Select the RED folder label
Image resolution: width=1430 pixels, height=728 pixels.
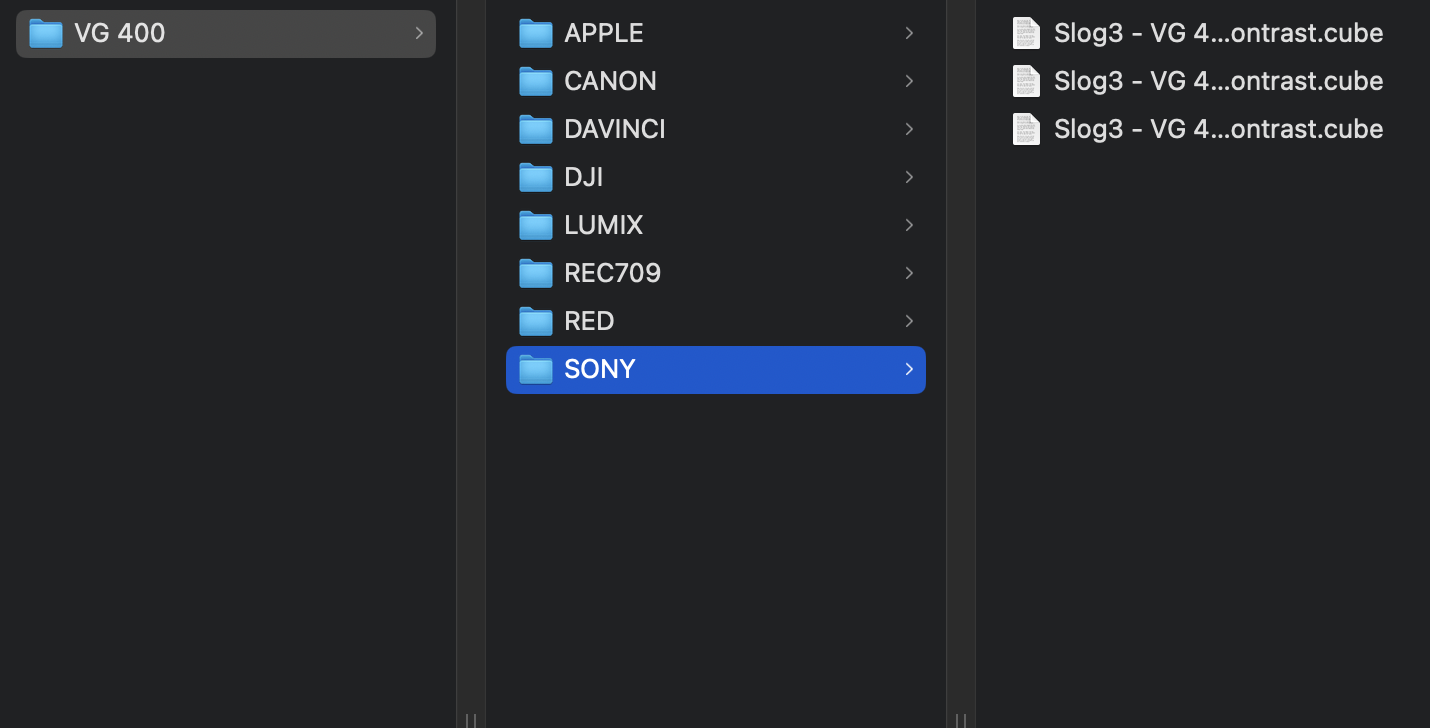[589, 321]
